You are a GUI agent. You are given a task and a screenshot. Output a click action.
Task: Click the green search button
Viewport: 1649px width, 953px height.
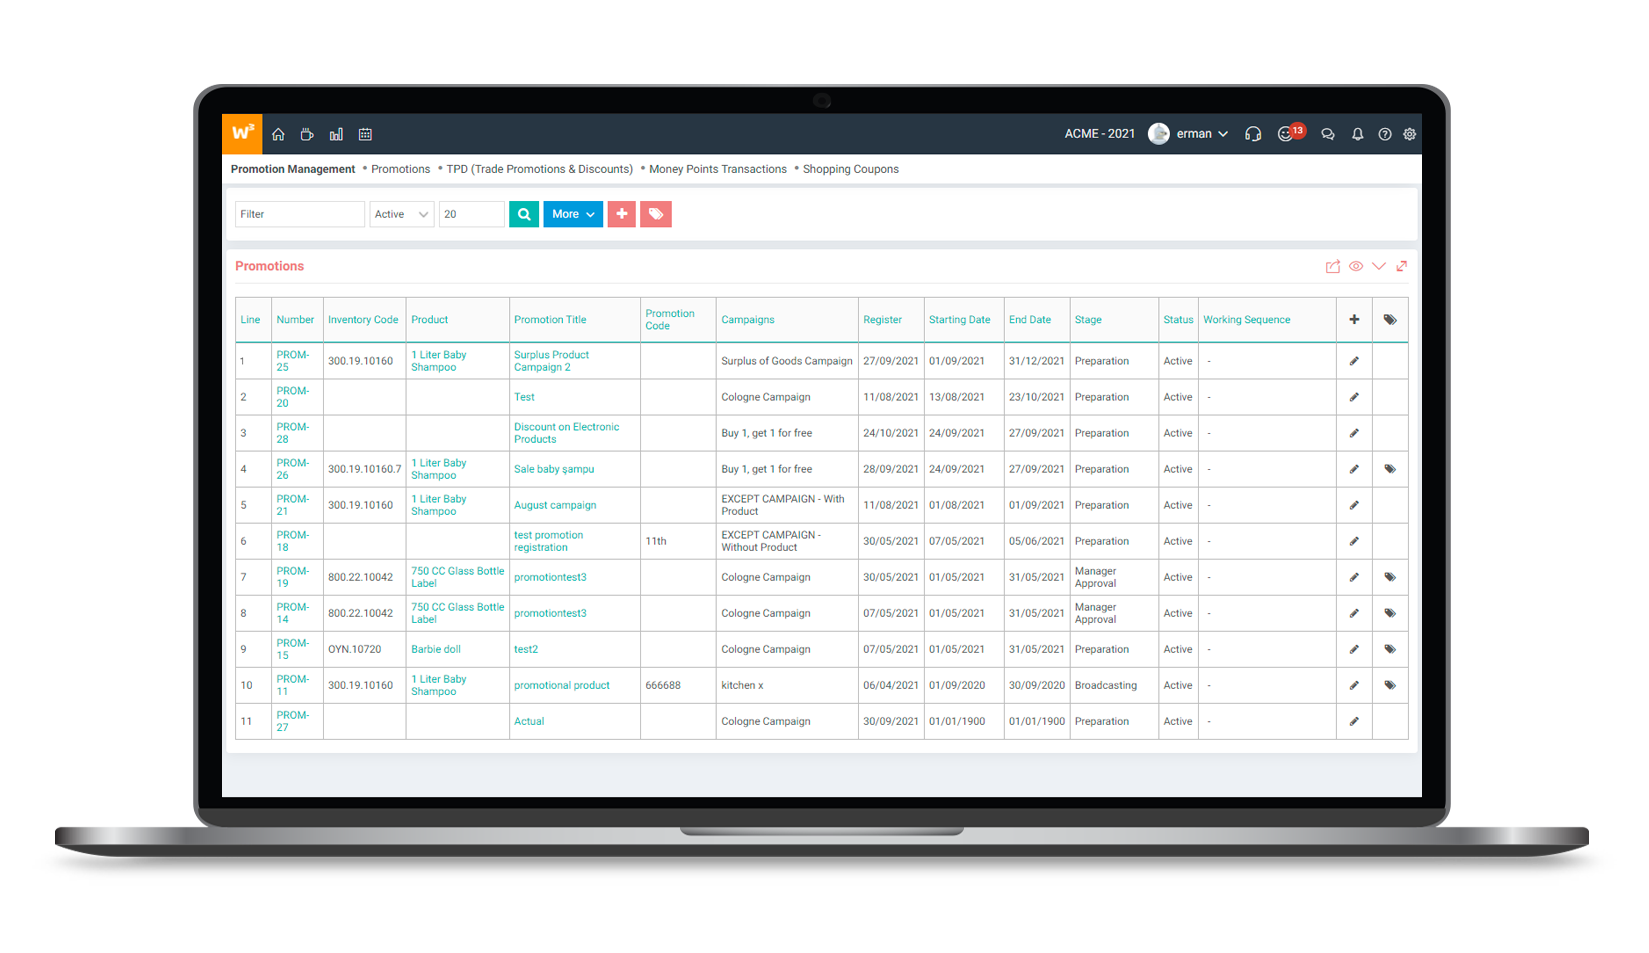[x=523, y=214]
